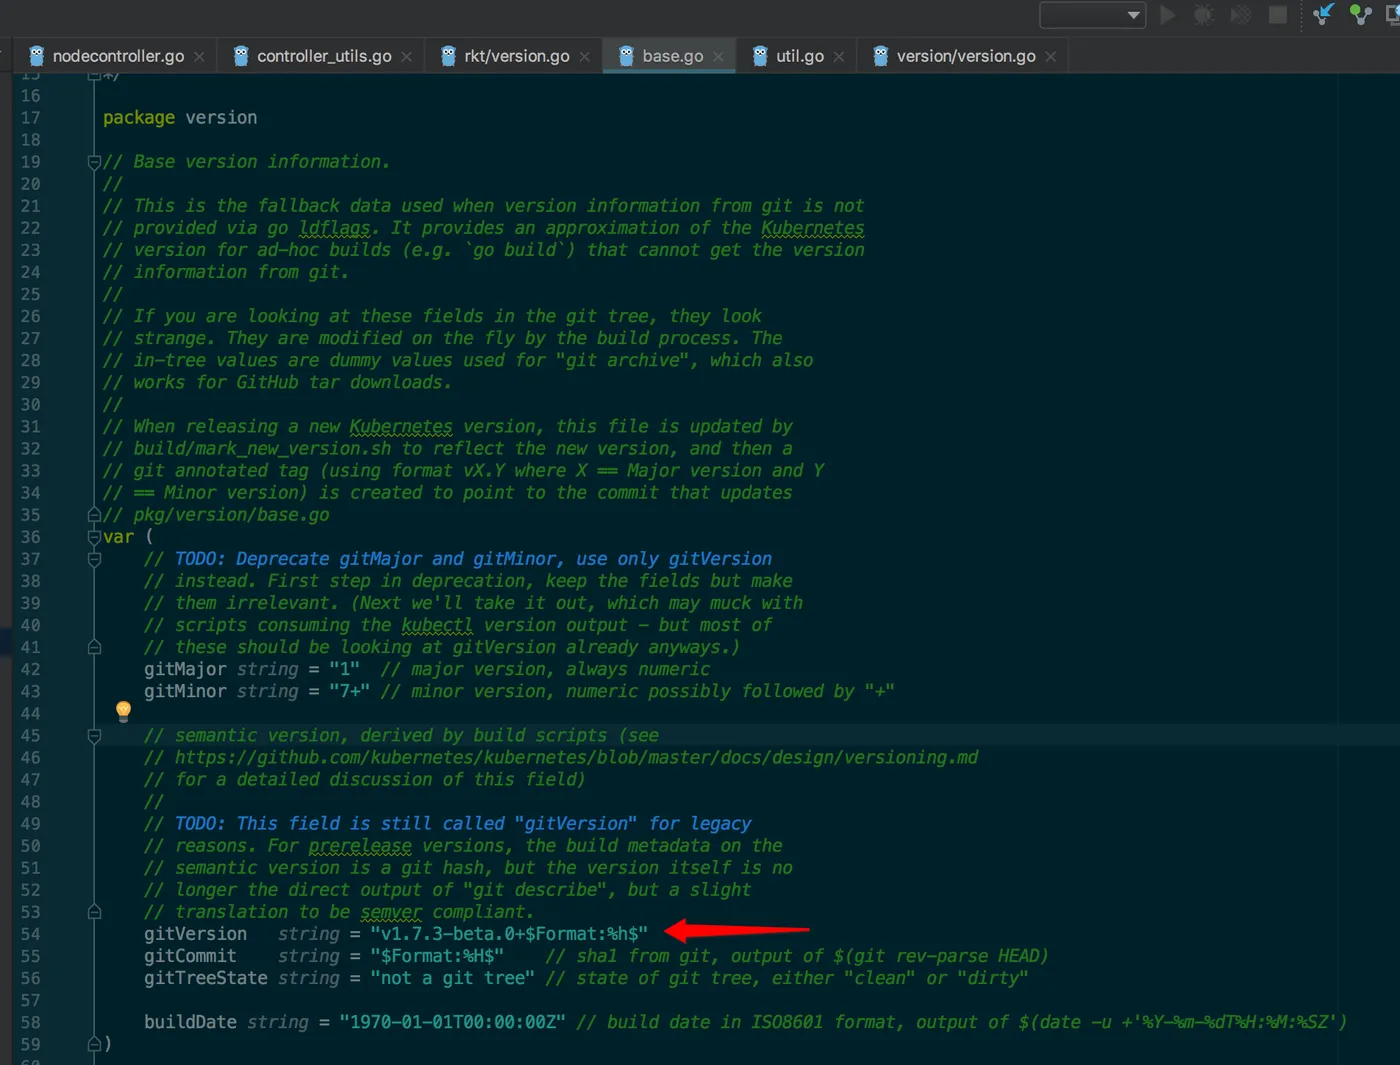This screenshot has width=1400, height=1065.
Task: Click the gitVersion string value v1.7.3-beta.0
Action: pyautogui.click(x=510, y=934)
